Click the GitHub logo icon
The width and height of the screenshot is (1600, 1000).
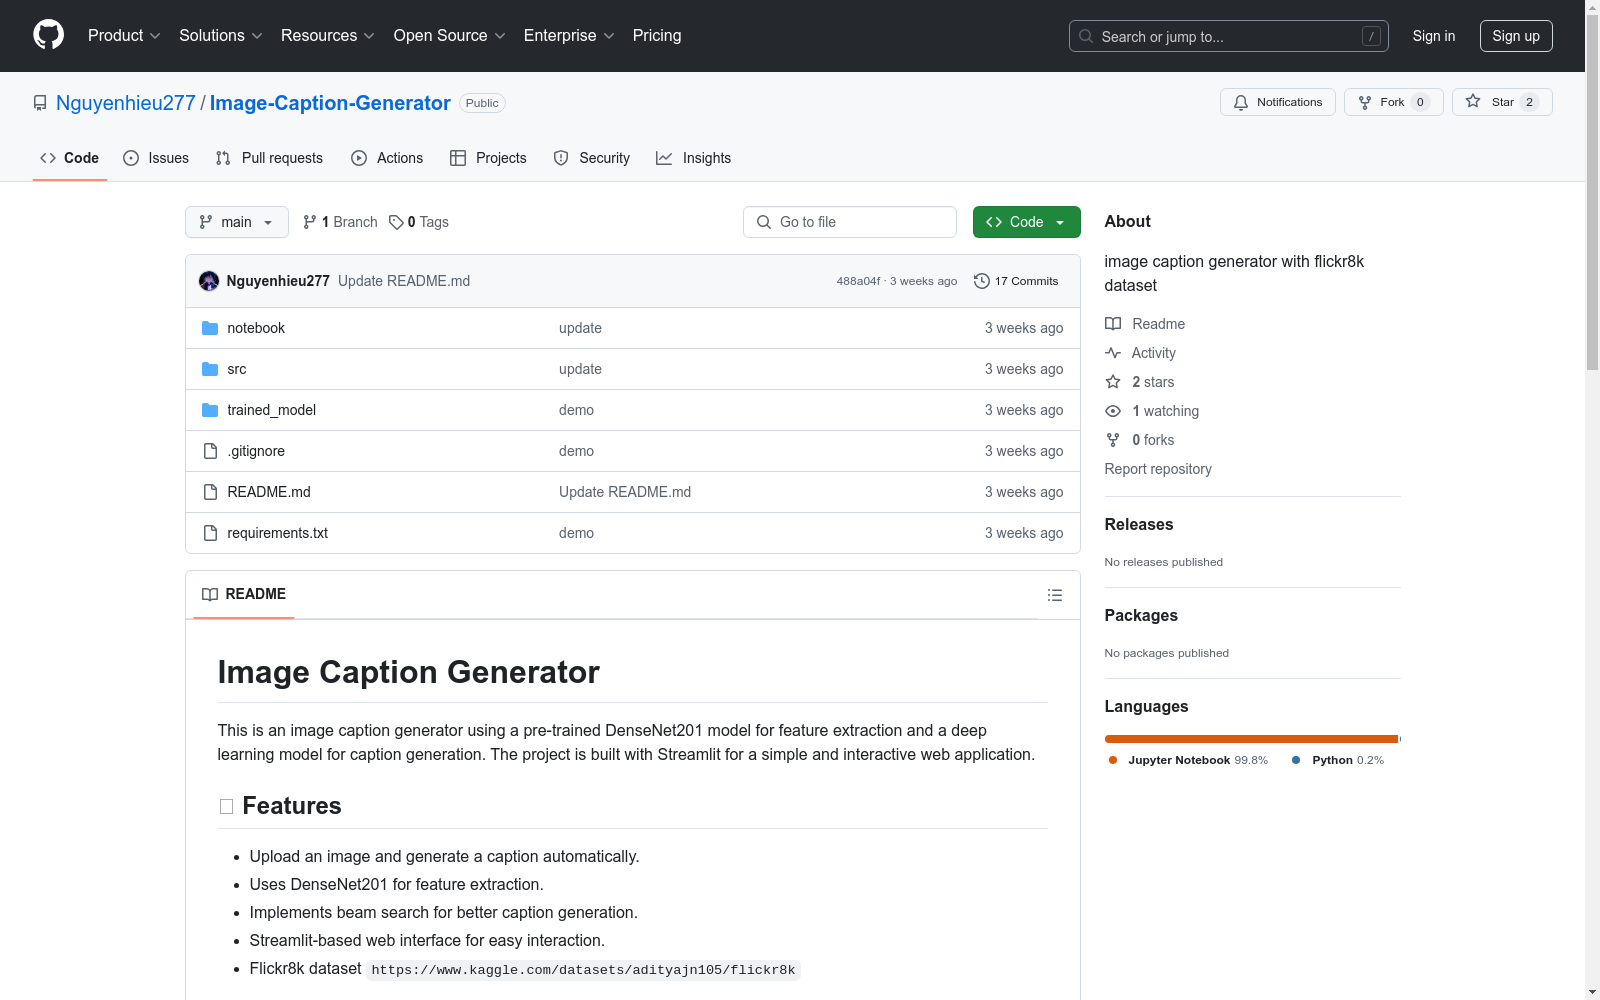(48, 35)
